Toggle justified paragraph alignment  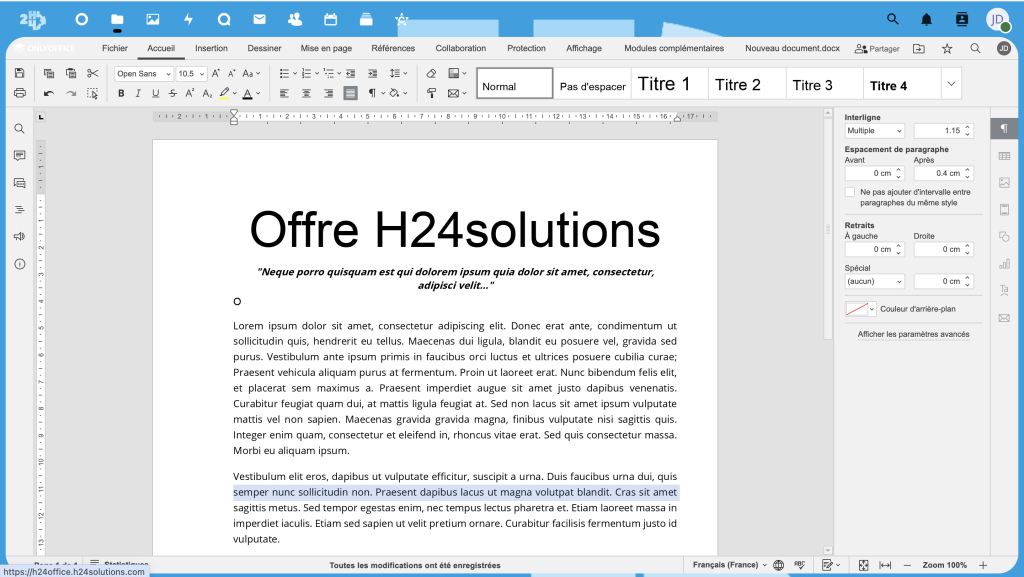[x=350, y=93]
